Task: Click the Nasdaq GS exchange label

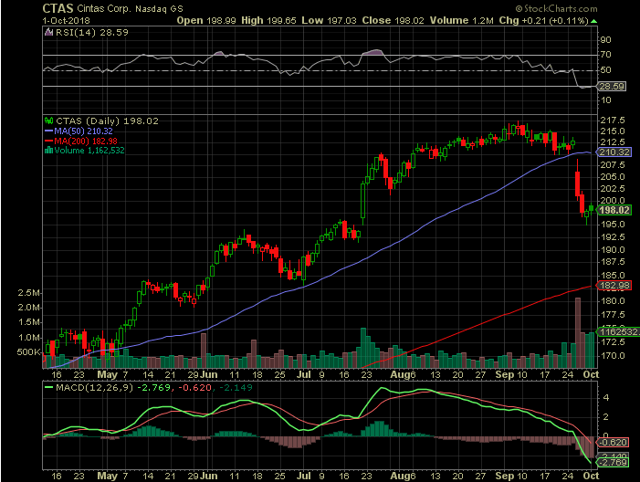Action: pos(159,9)
